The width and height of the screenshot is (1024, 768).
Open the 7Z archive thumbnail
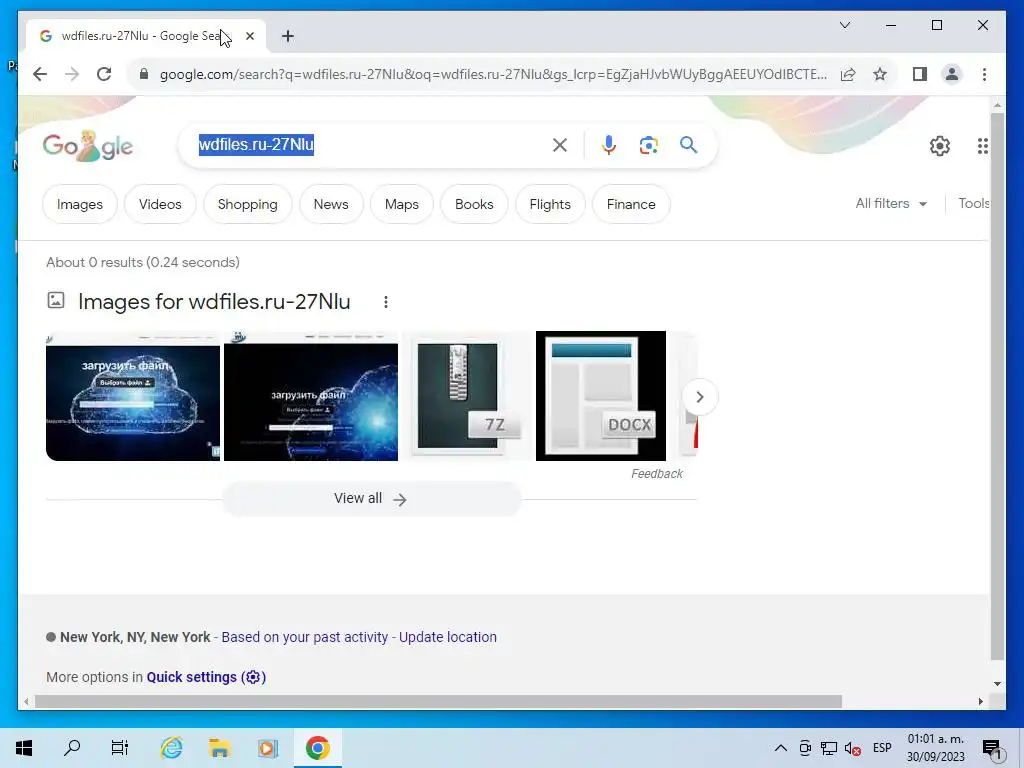pos(466,396)
